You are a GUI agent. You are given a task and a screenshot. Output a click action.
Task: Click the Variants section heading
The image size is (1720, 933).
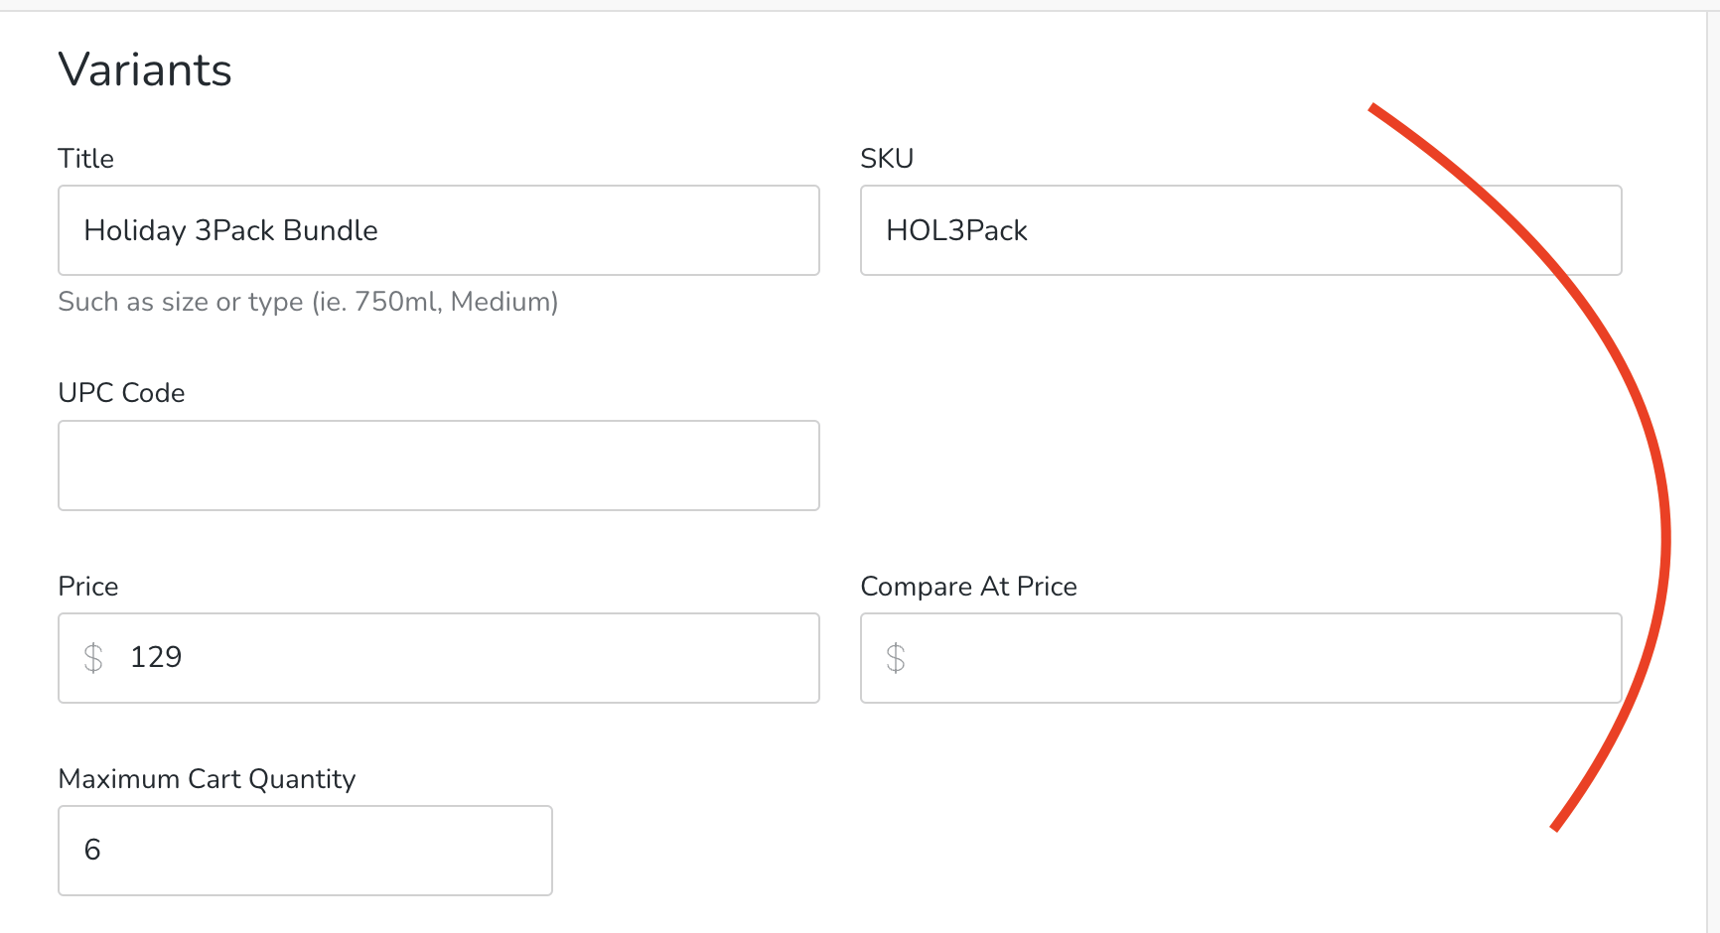pos(145,68)
